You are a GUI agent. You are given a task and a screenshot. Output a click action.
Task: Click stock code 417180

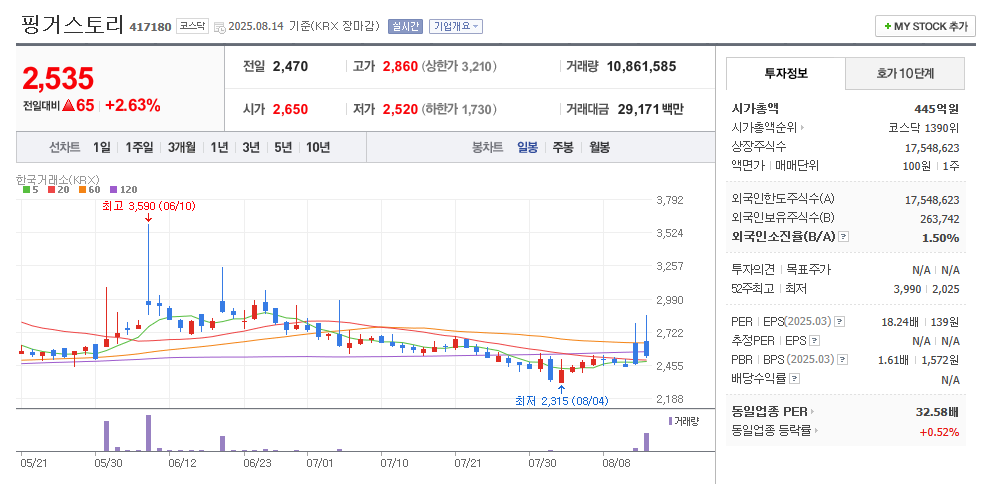[150, 26]
